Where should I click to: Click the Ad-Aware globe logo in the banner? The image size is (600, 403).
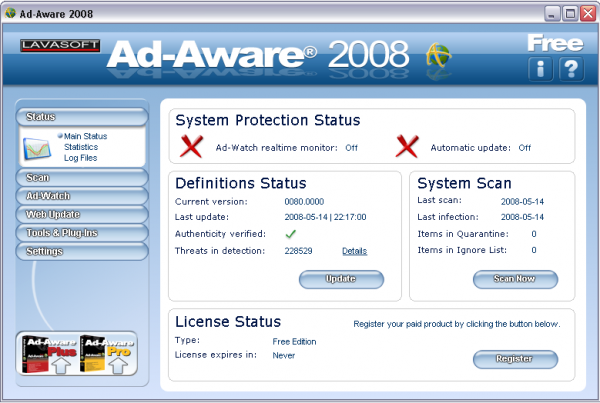(439, 56)
